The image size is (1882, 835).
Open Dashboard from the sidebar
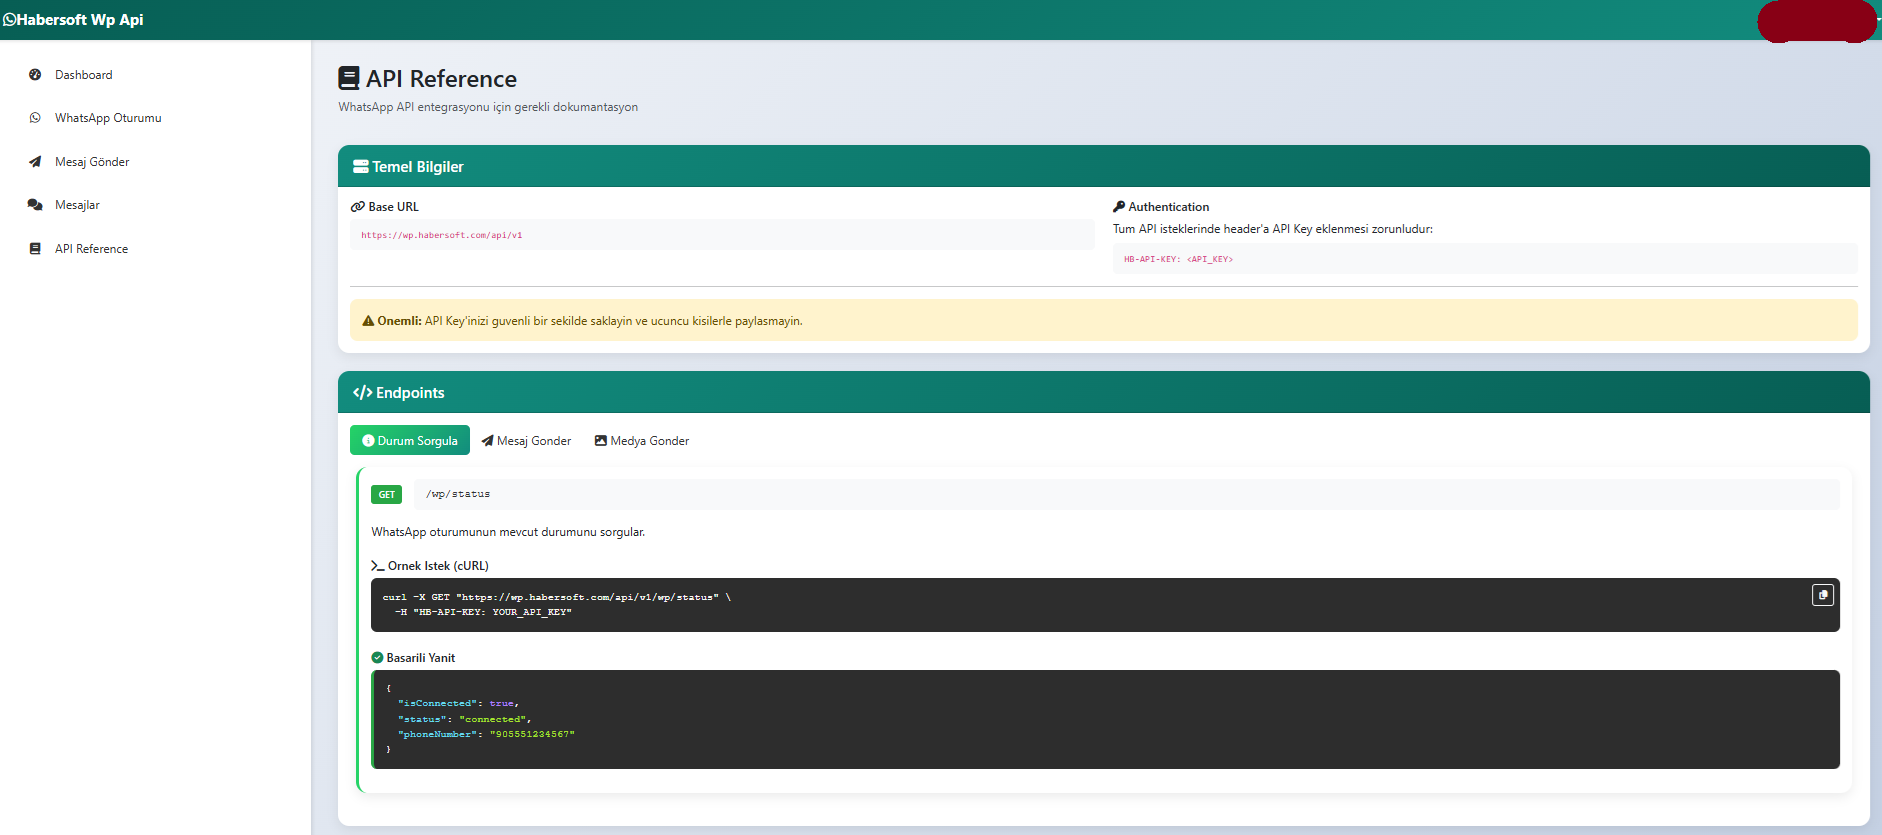[x=84, y=75]
